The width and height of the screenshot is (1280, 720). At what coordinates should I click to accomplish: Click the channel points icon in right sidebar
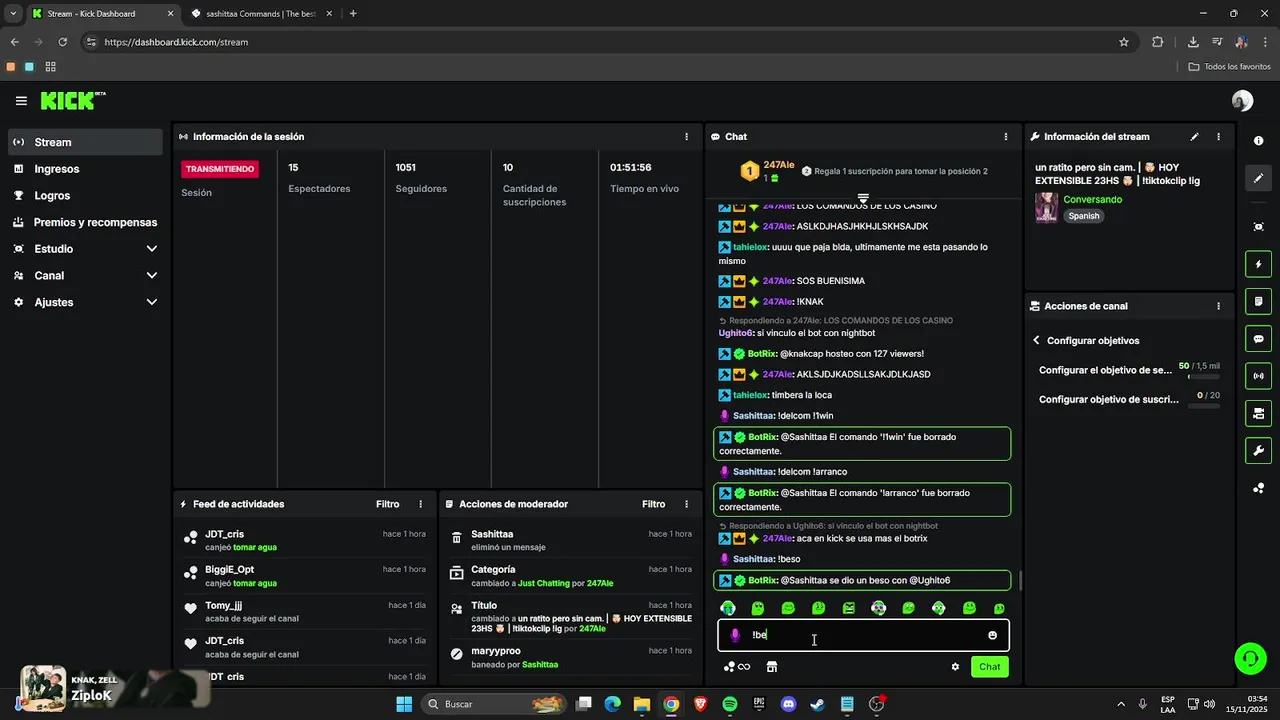1258,488
